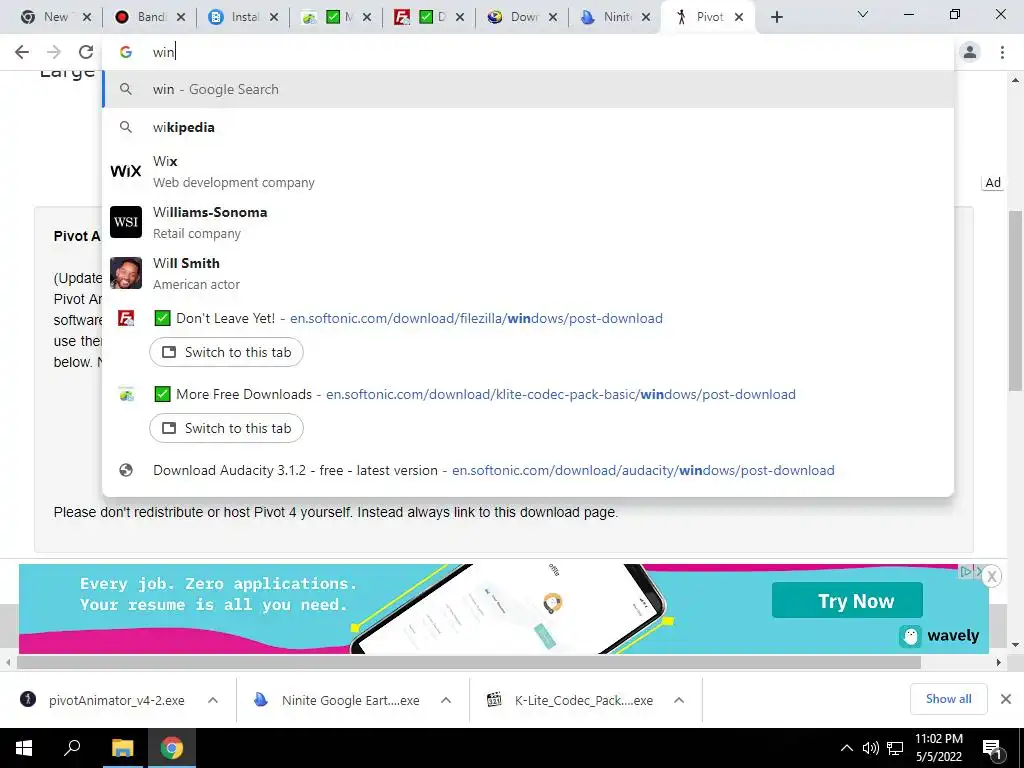Reload the current page

[x=86, y=52]
